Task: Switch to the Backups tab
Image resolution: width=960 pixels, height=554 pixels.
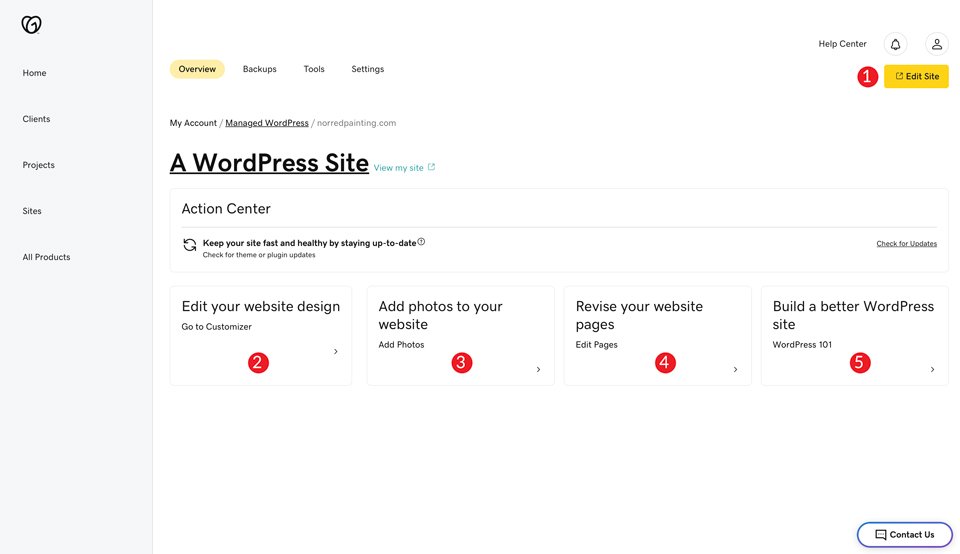Action: [260, 69]
